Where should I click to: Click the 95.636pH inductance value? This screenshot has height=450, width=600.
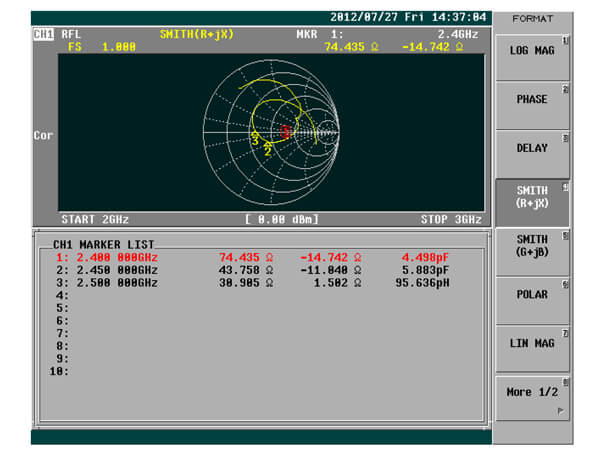422,283
